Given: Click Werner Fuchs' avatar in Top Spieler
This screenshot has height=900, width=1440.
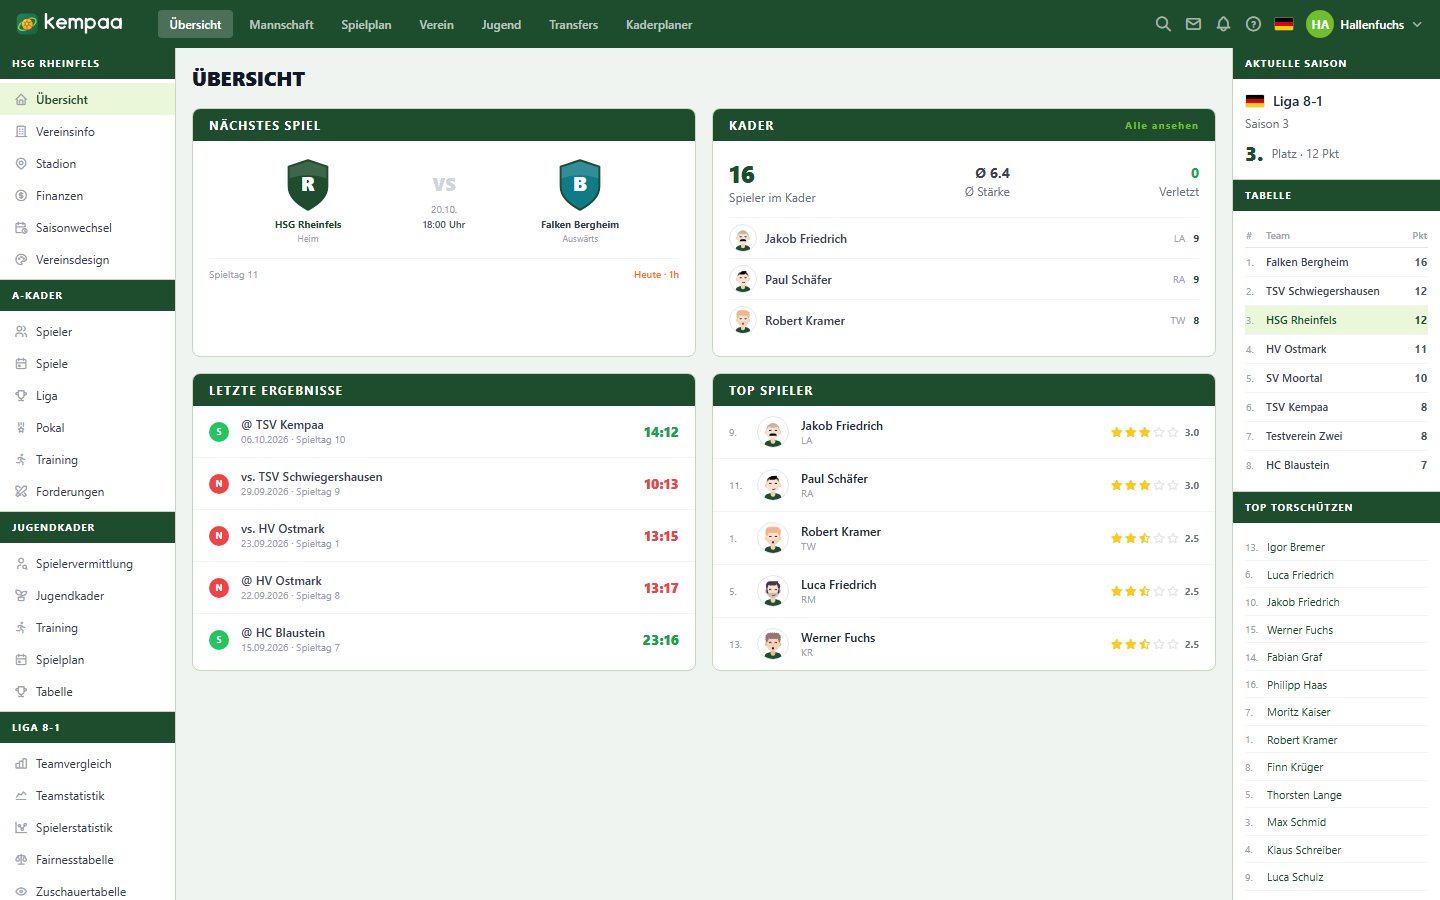Looking at the screenshot, I should coord(773,644).
